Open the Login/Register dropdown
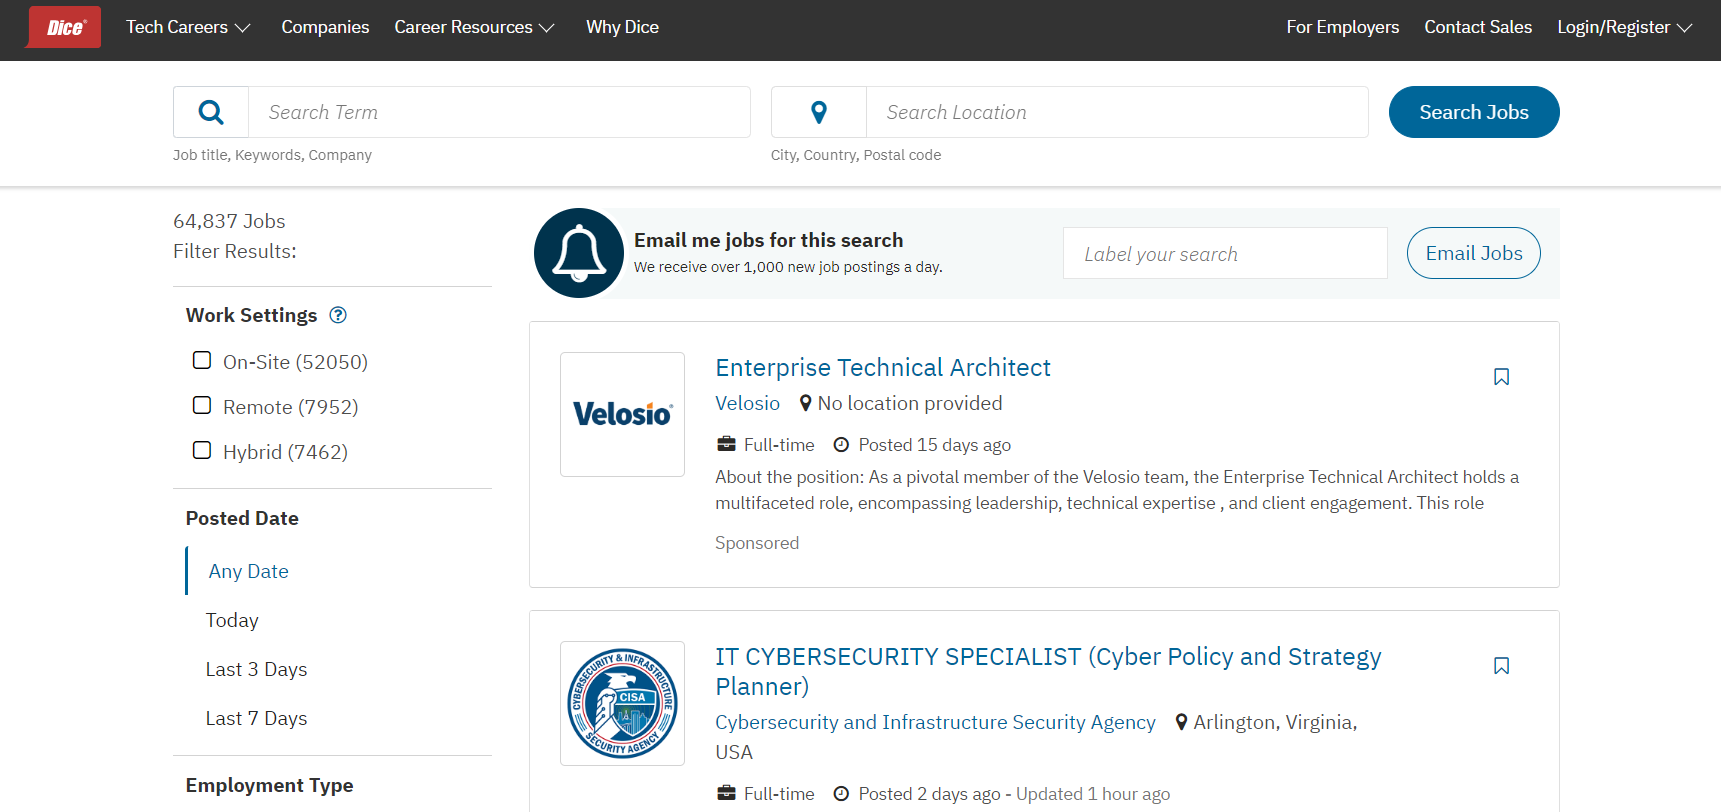The width and height of the screenshot is (1721, 812). [x=1624, y=27]
